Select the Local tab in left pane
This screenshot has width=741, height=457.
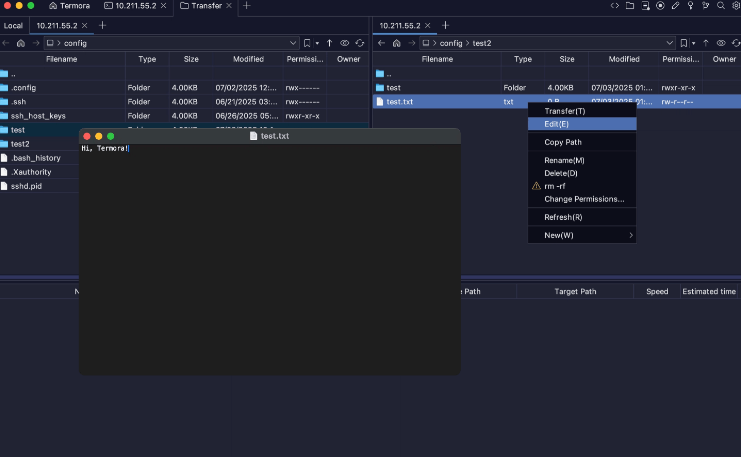(13, 26)
